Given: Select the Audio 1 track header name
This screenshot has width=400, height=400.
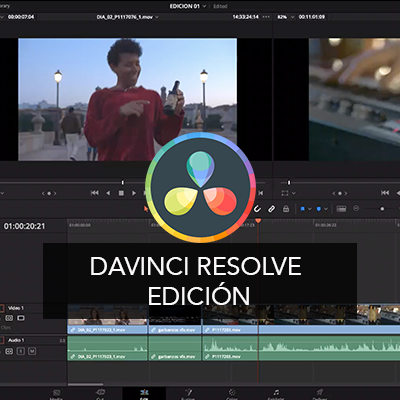Looking at the screenshot, I should click(16, 340).
